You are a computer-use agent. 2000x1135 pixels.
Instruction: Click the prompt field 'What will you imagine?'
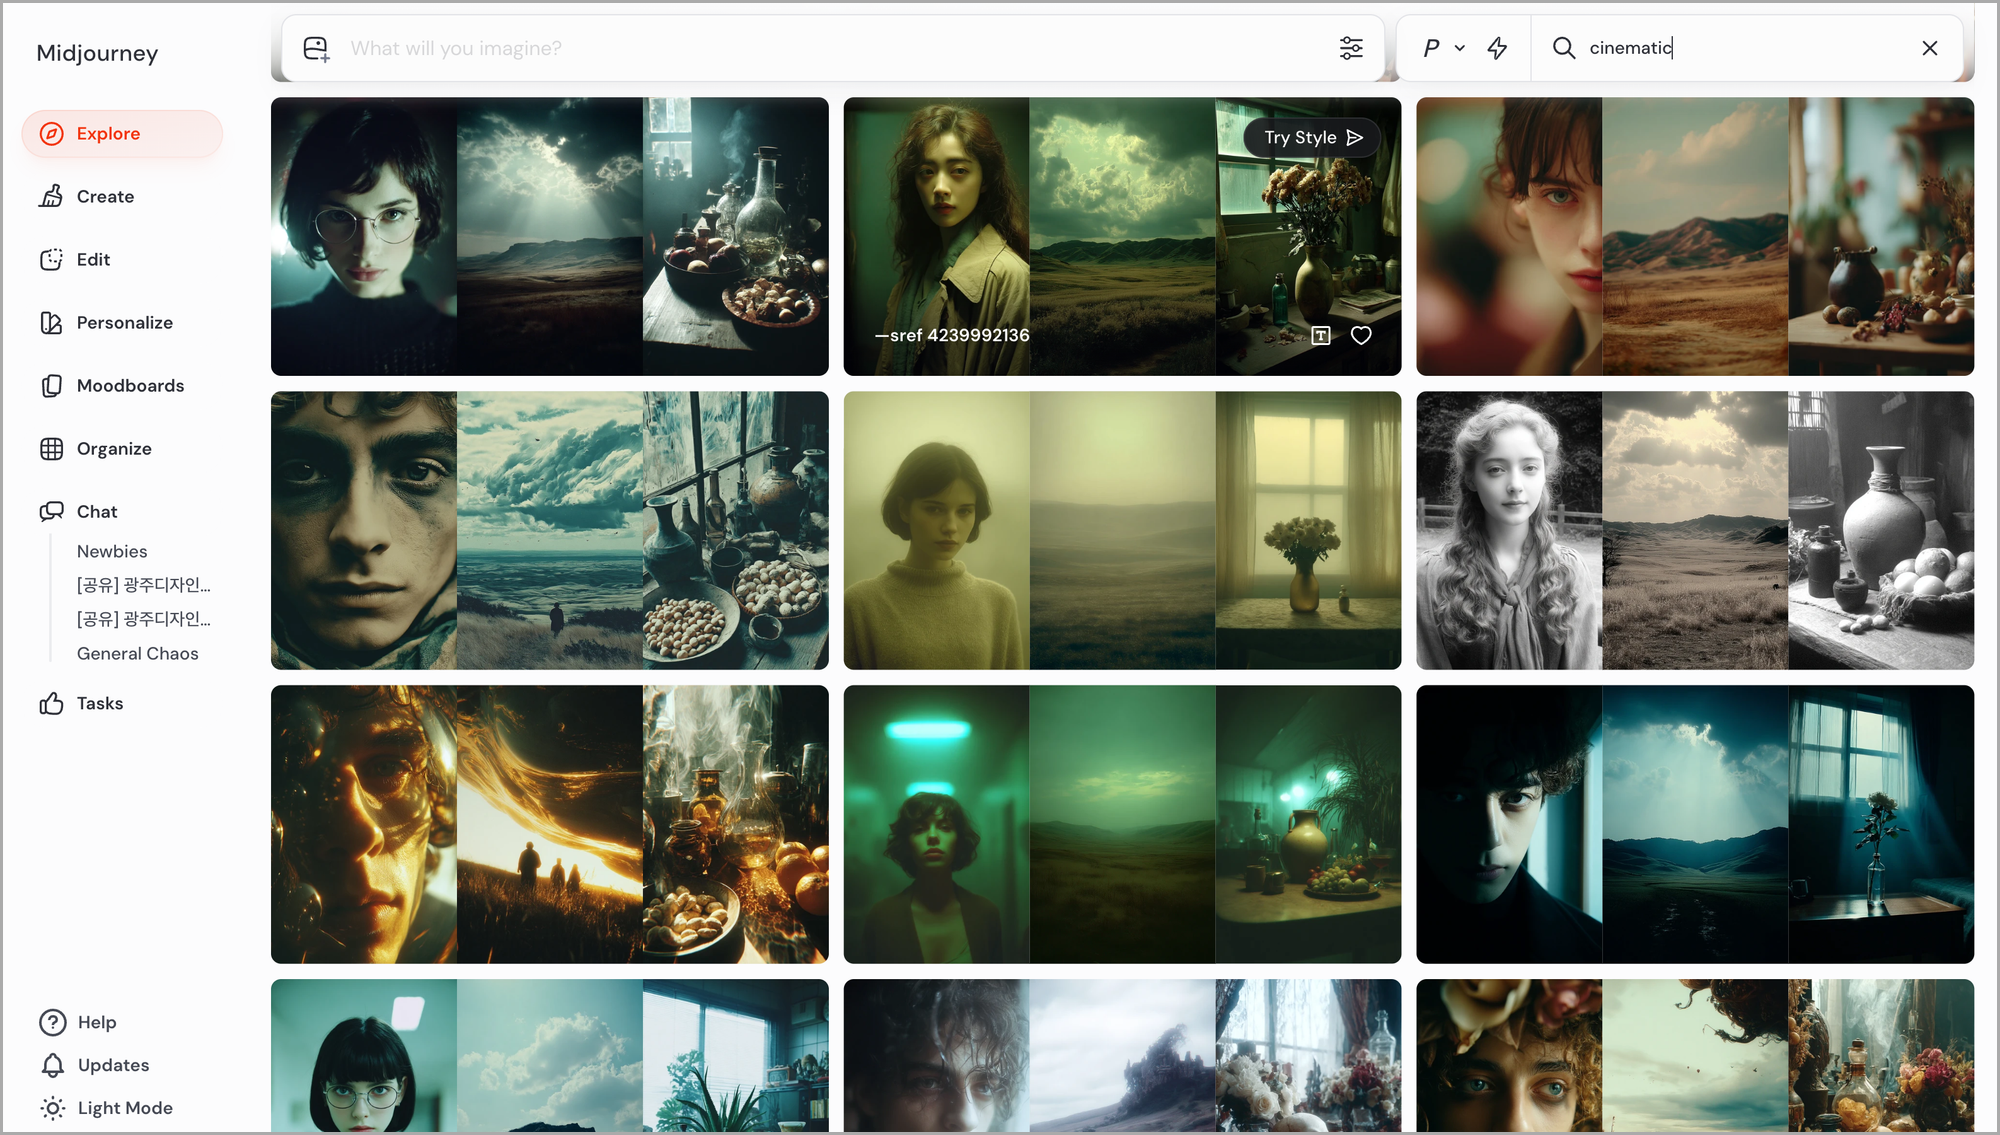point(800,48)
